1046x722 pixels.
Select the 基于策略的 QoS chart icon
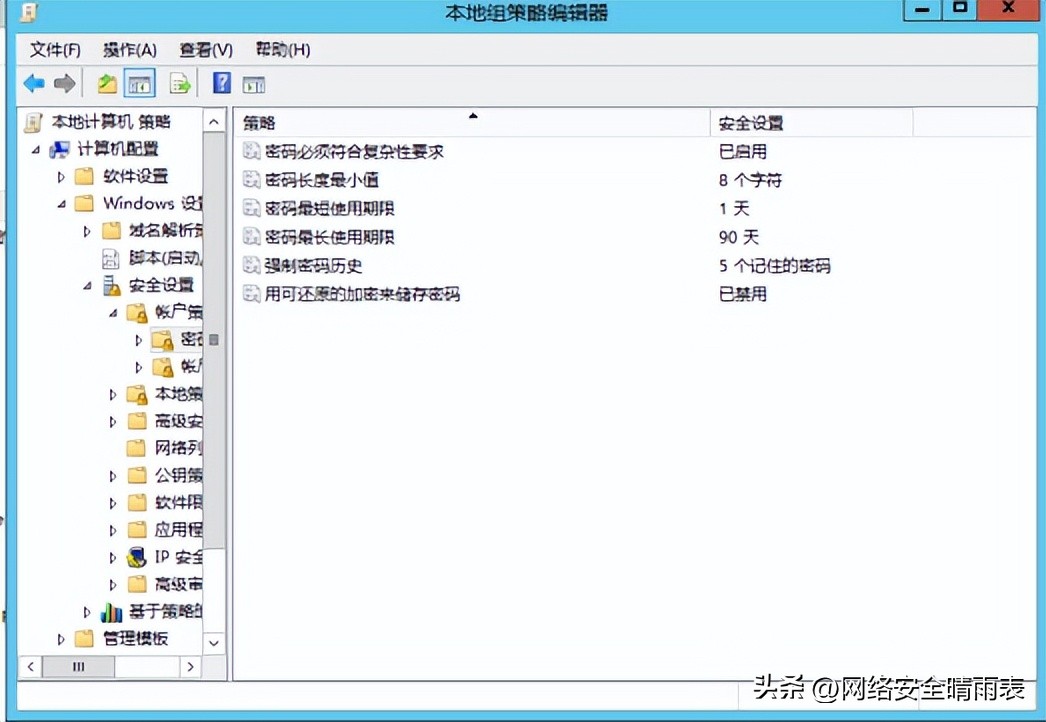tap(112, 612)
